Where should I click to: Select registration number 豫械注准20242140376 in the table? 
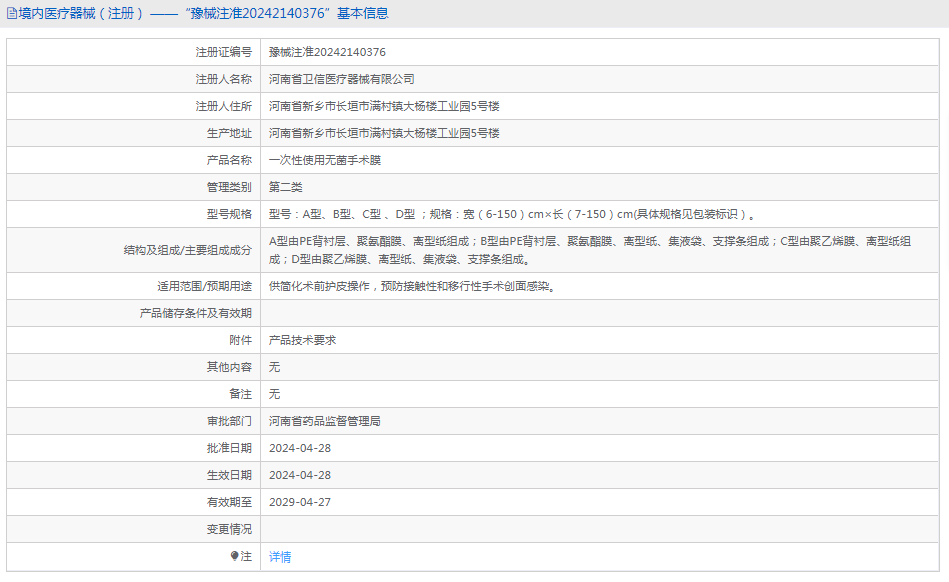click(x=327, y=52)
